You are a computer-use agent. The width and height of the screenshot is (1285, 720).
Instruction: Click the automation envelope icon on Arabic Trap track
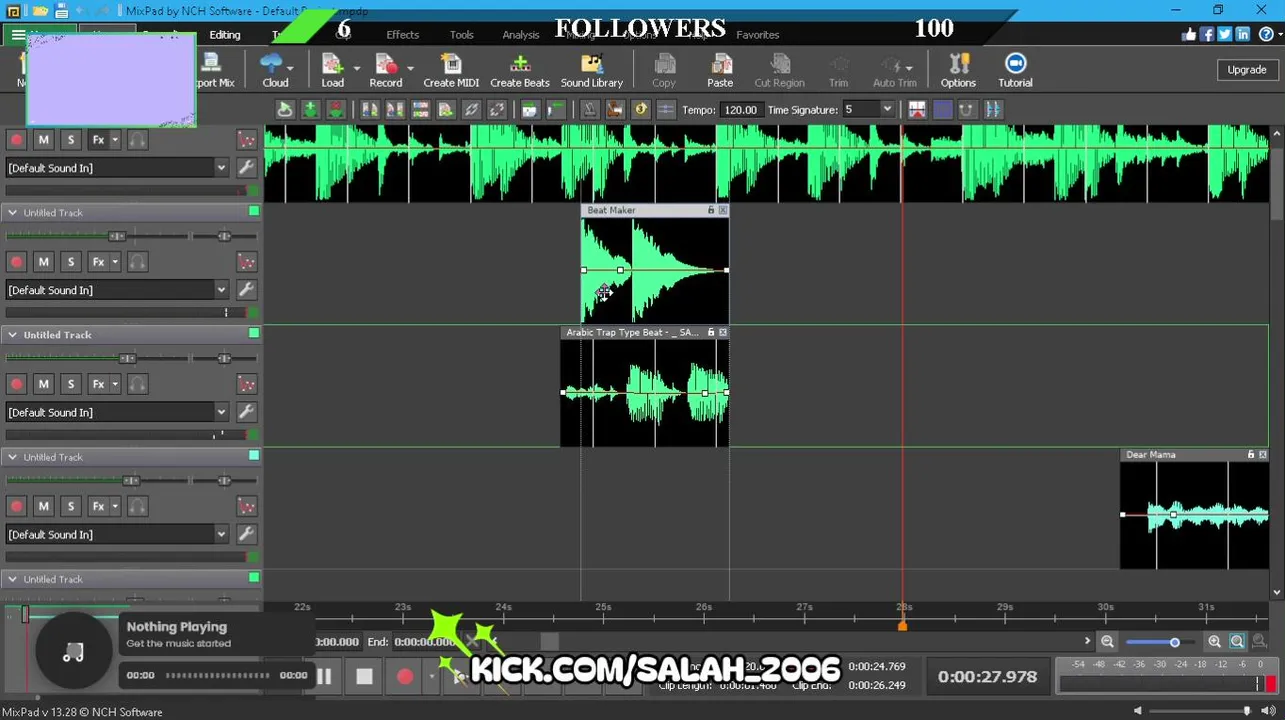tap(246, 384)
